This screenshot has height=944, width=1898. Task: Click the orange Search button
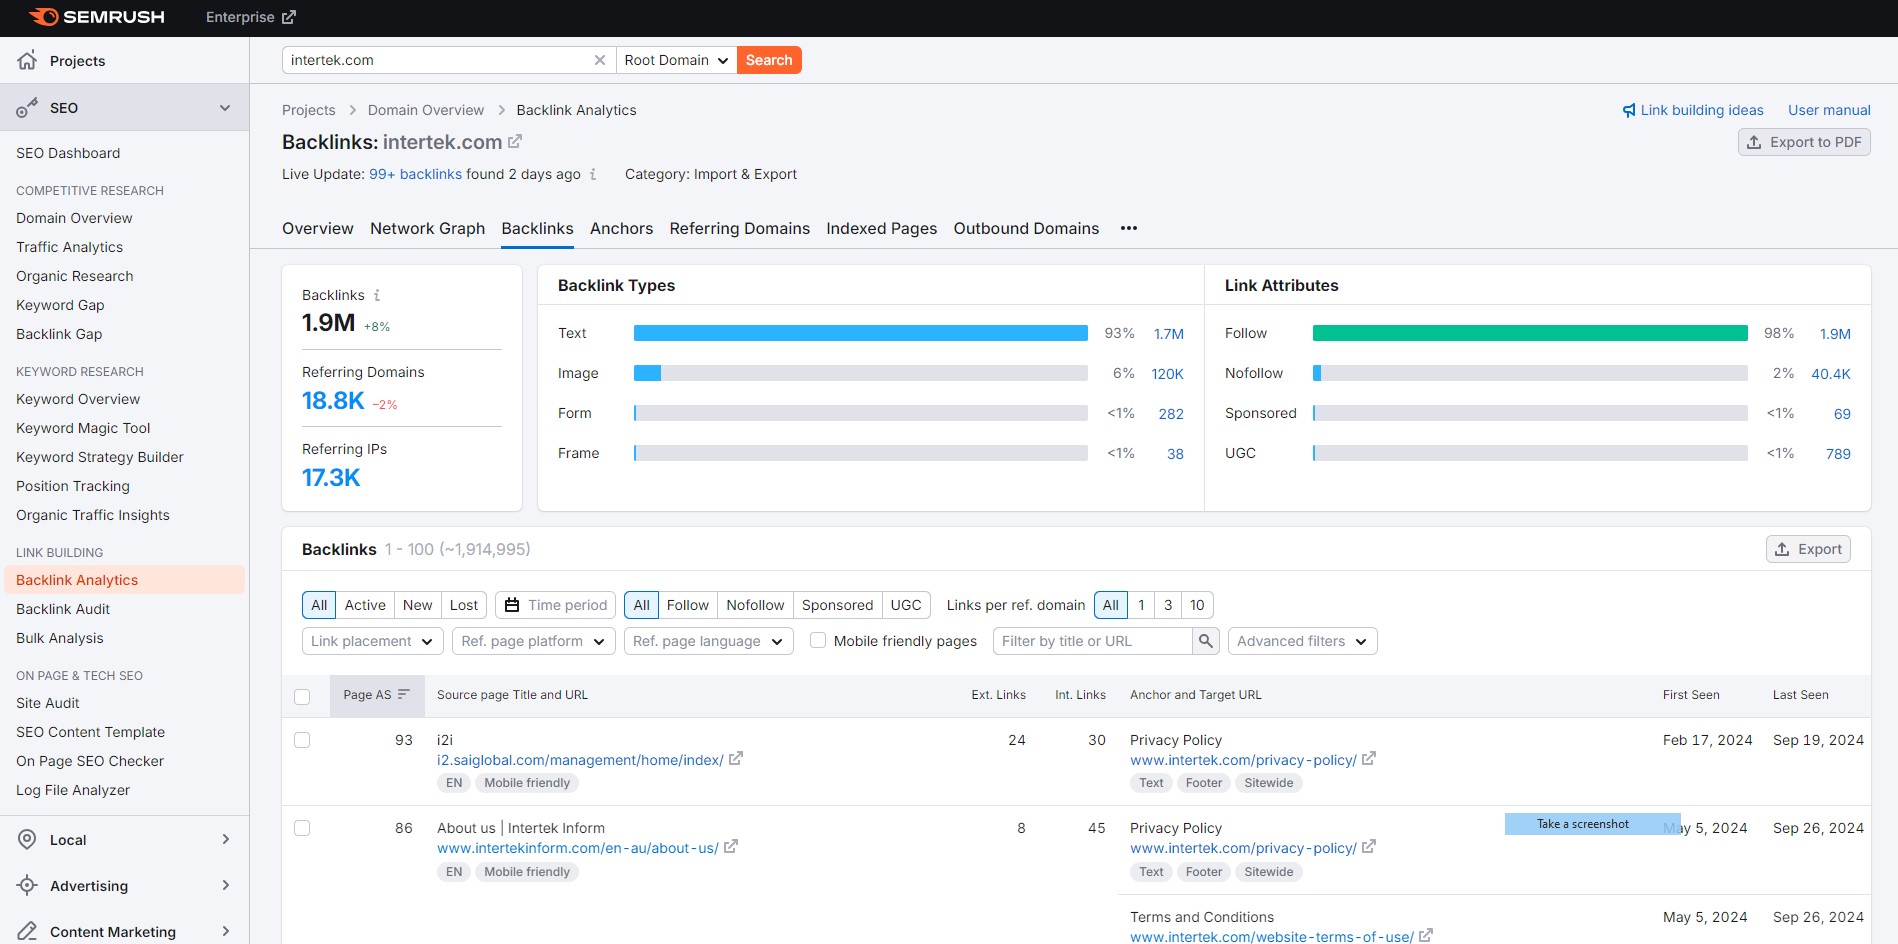pos(769,60)
